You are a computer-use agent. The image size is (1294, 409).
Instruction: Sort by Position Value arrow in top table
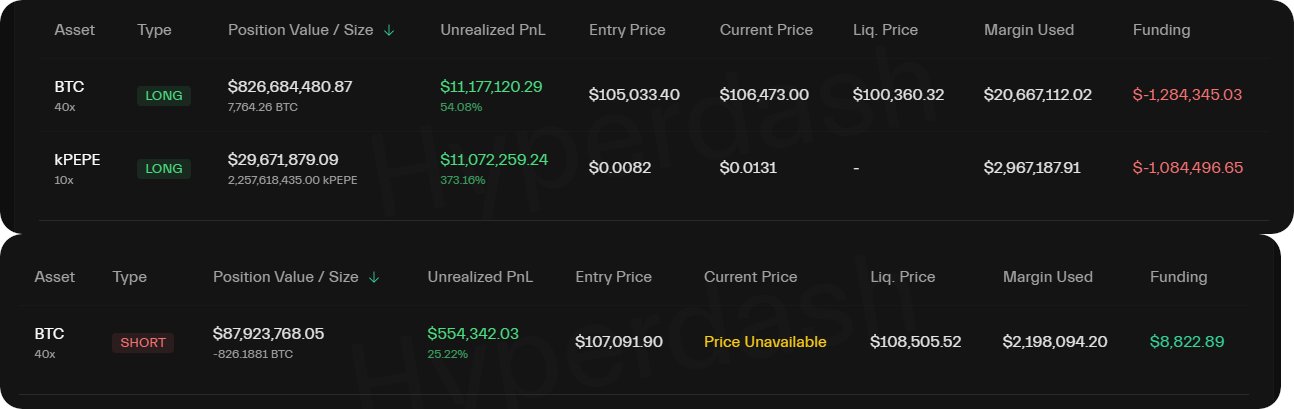(x=389, y=30)
